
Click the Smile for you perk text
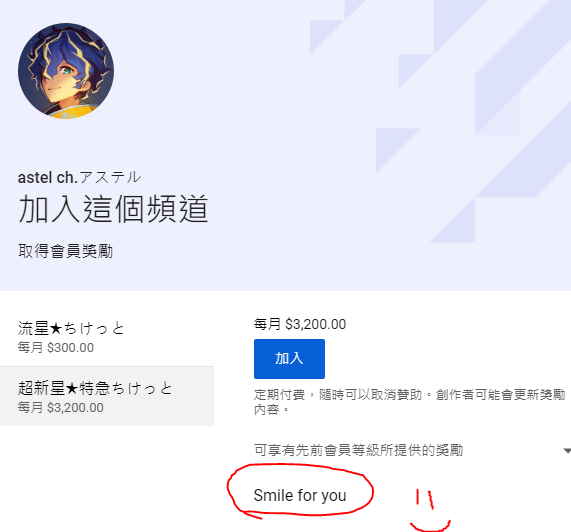point(300,495)
